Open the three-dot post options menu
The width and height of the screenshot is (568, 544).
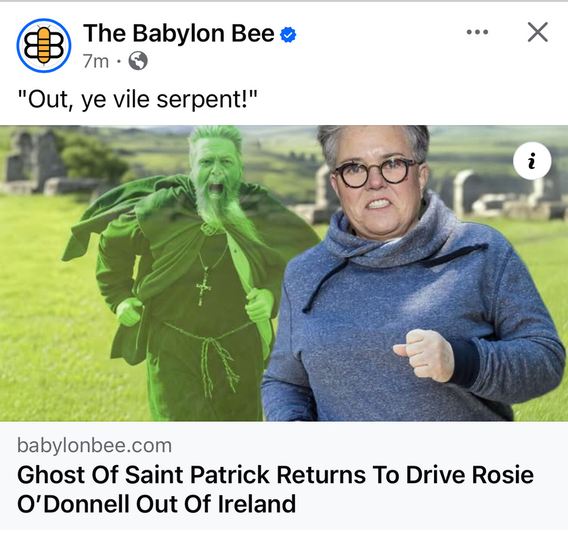tap(477, 32)
